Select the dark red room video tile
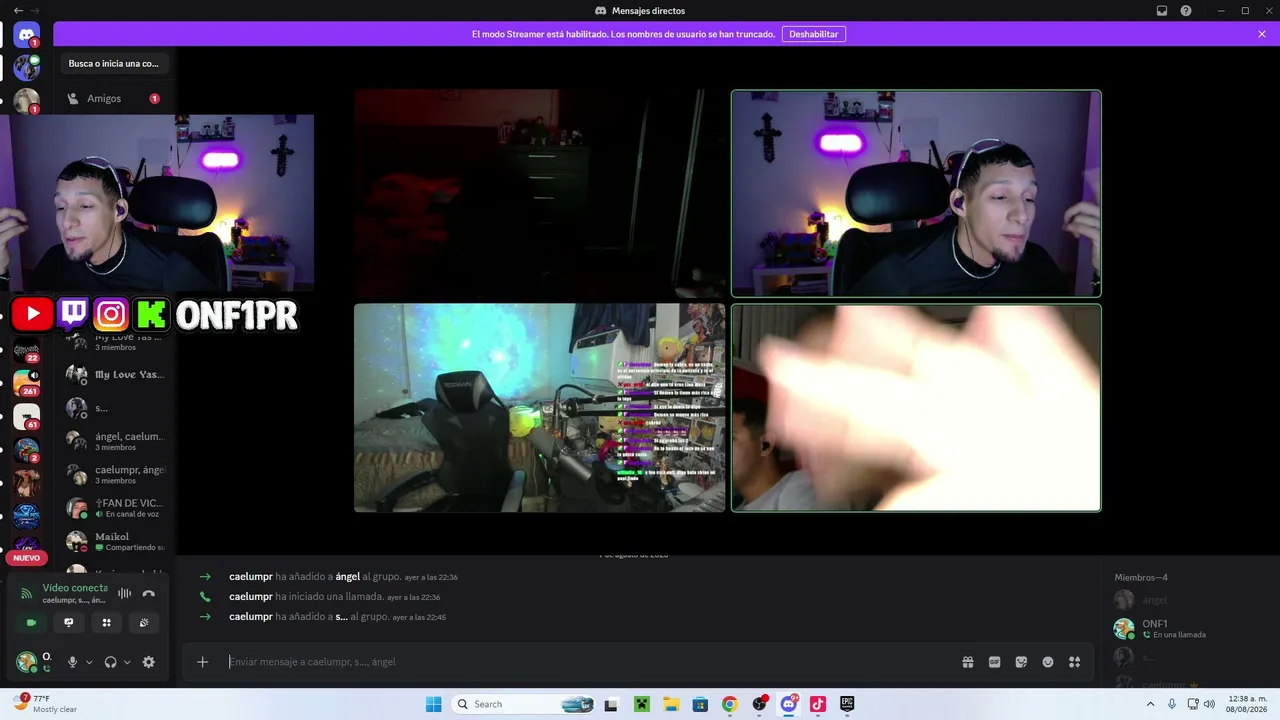Viewport: 1280px width, 720px height. pos(539,194)
